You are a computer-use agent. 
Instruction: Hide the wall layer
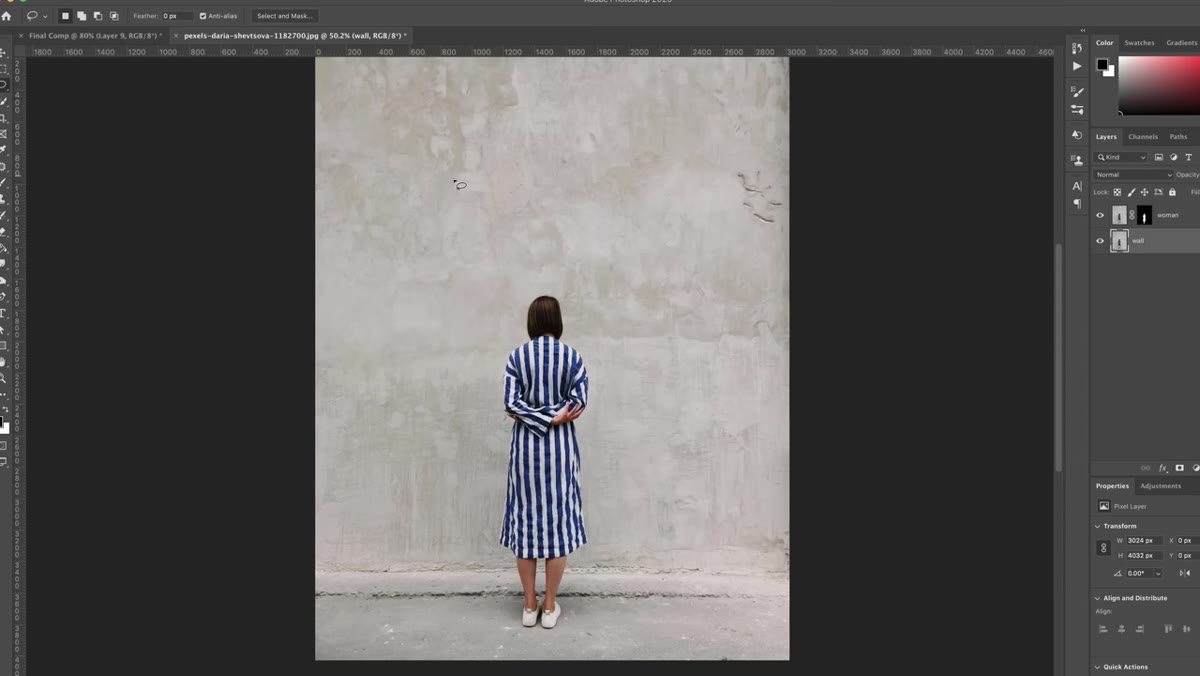[1100, 241]
